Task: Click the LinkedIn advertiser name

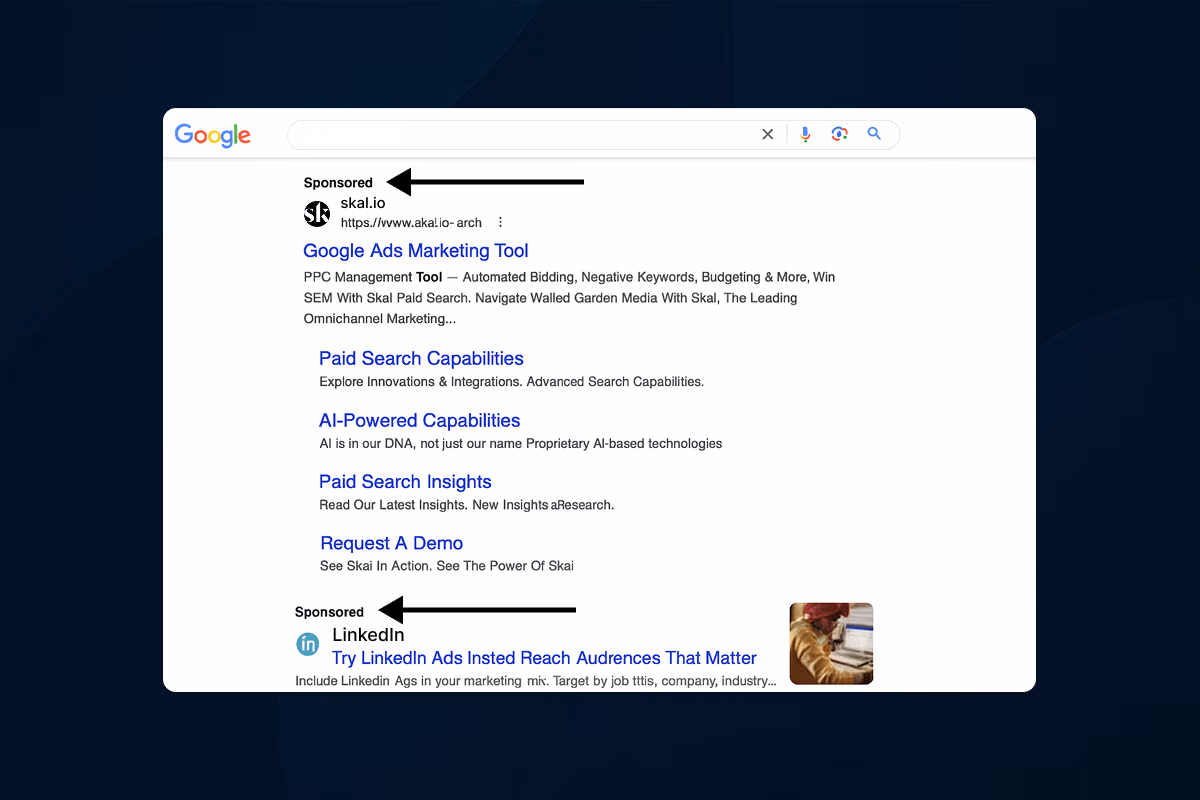Action: 368,635
